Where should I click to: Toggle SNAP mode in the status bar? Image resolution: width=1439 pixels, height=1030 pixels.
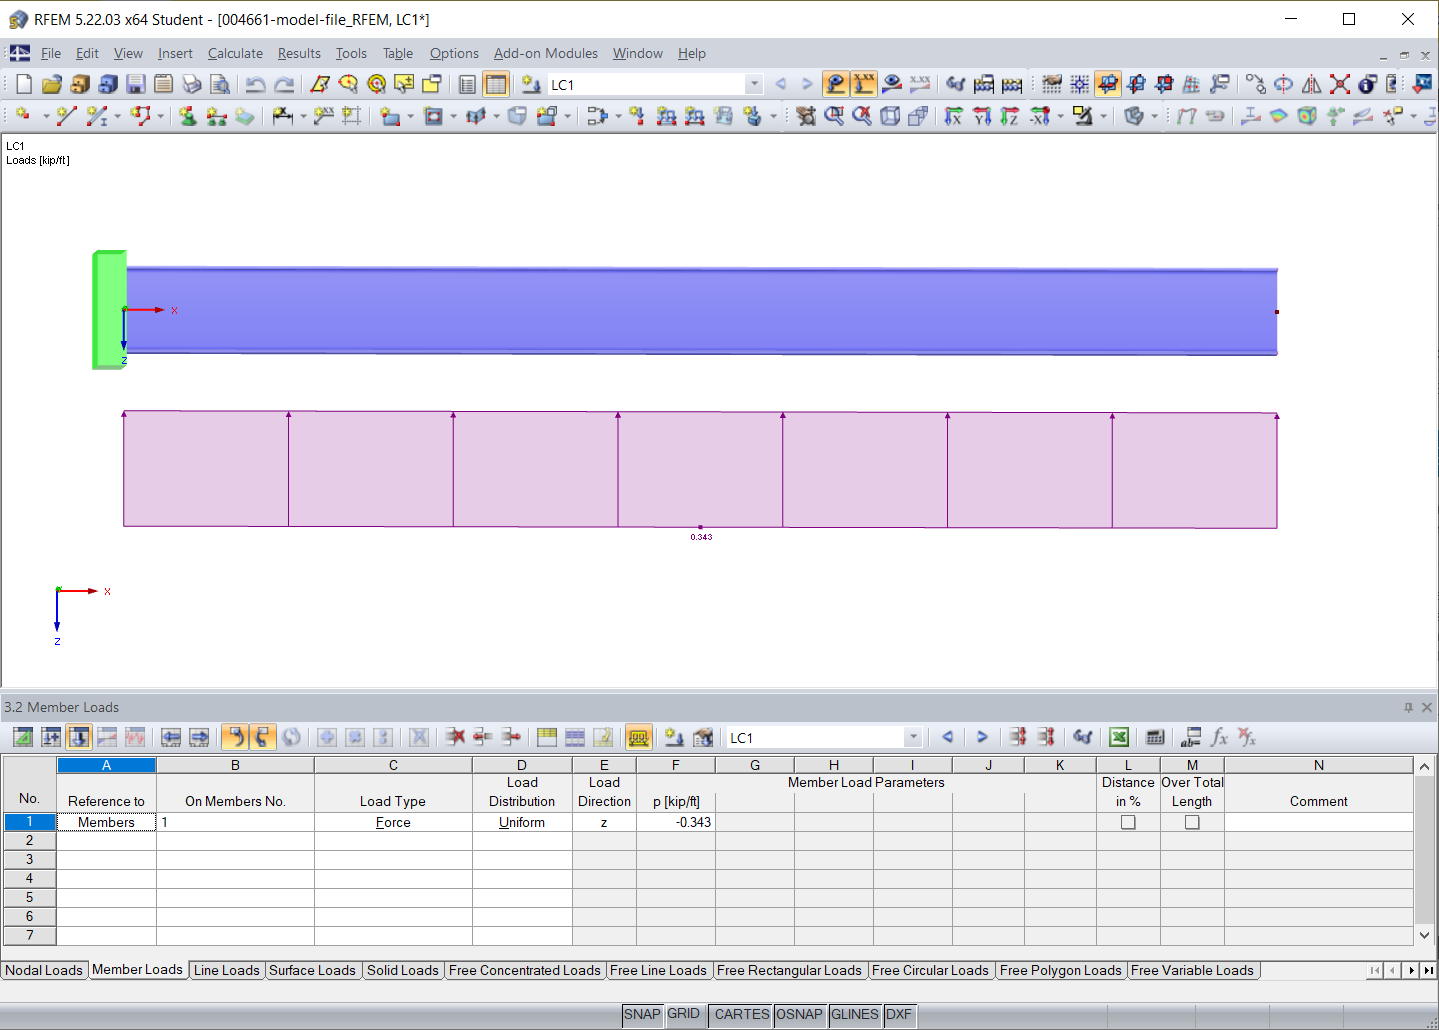tap(642, 1015)
